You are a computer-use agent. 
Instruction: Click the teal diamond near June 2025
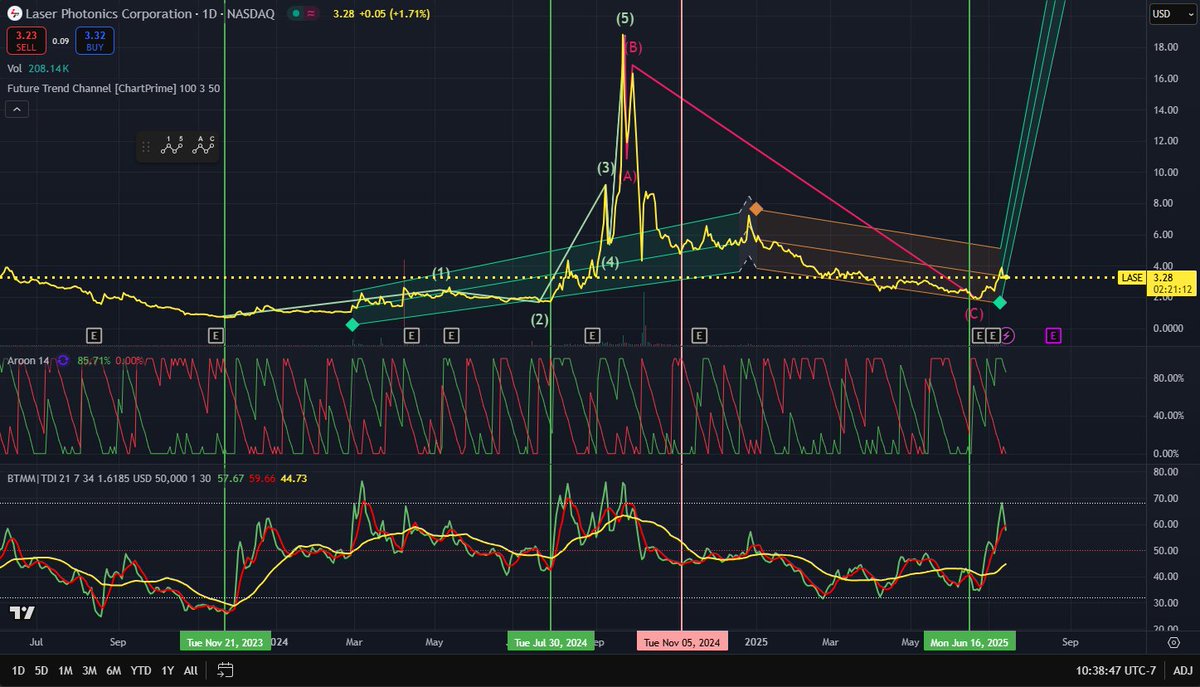pos(999,302)
